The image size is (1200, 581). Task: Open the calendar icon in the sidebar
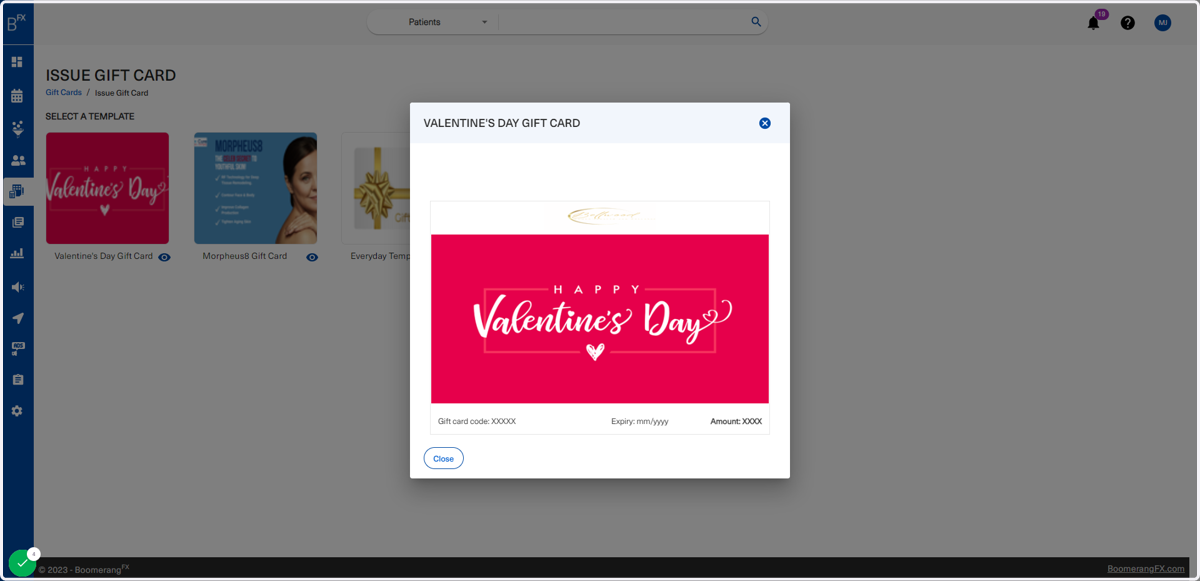point(17,96)
